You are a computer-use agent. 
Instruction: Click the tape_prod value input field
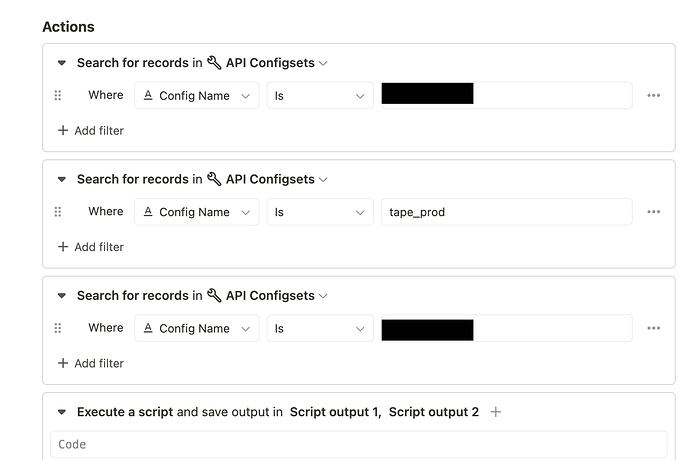pyautogui.click(x=506, y=212)
